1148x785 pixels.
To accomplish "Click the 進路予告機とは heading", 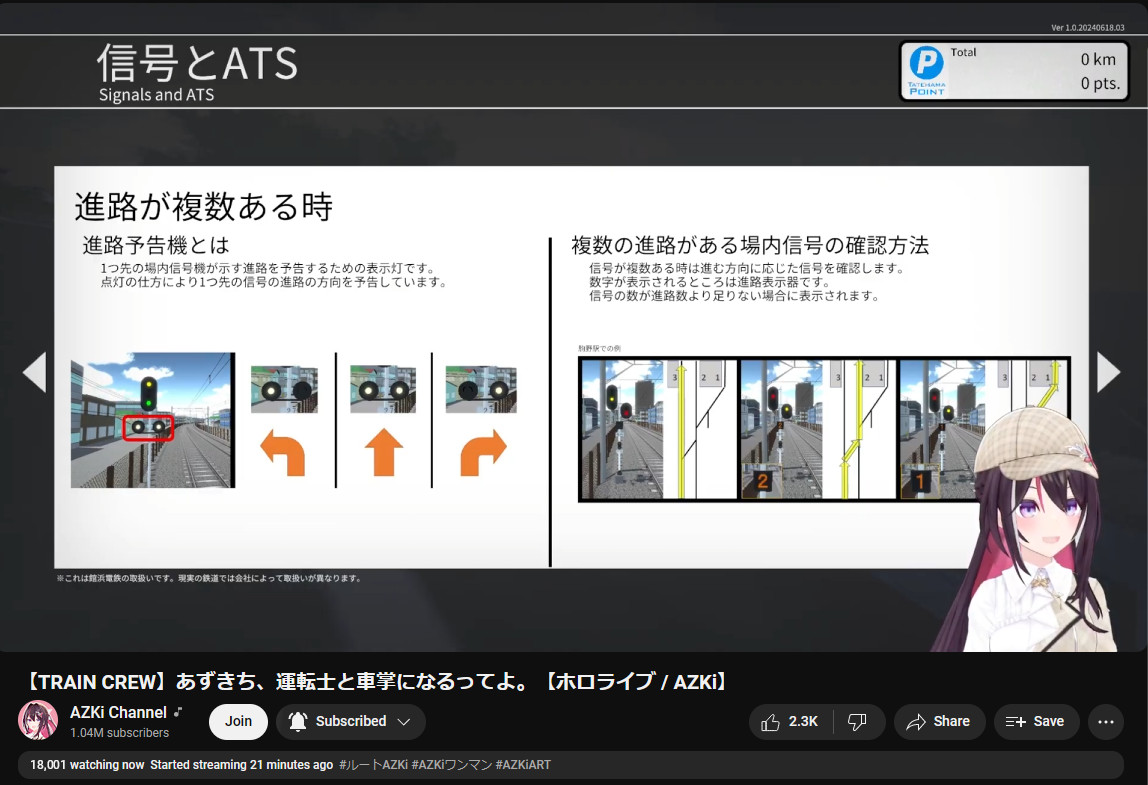I will pyautogui.click(x=156, y=245).
